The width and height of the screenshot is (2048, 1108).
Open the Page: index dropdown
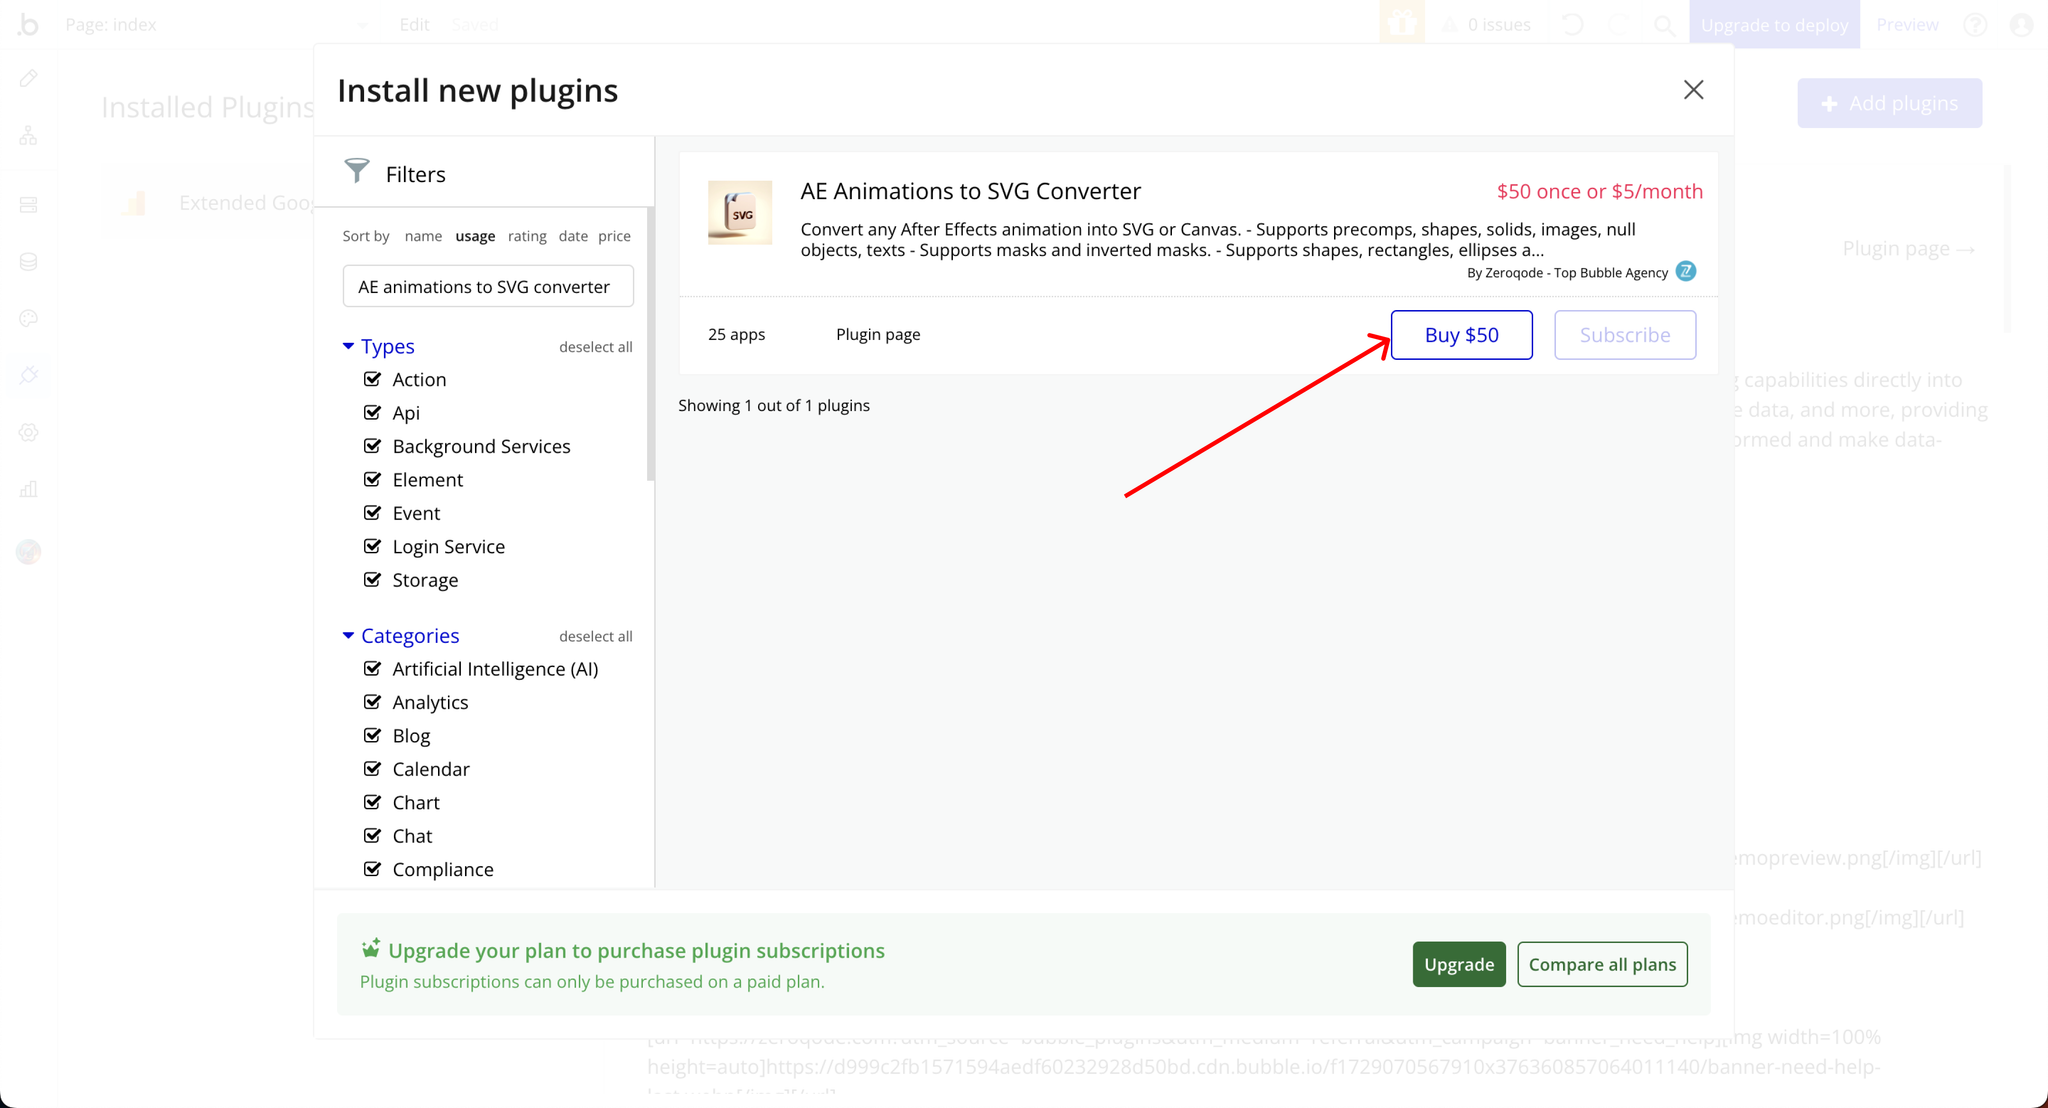(216, 24)
